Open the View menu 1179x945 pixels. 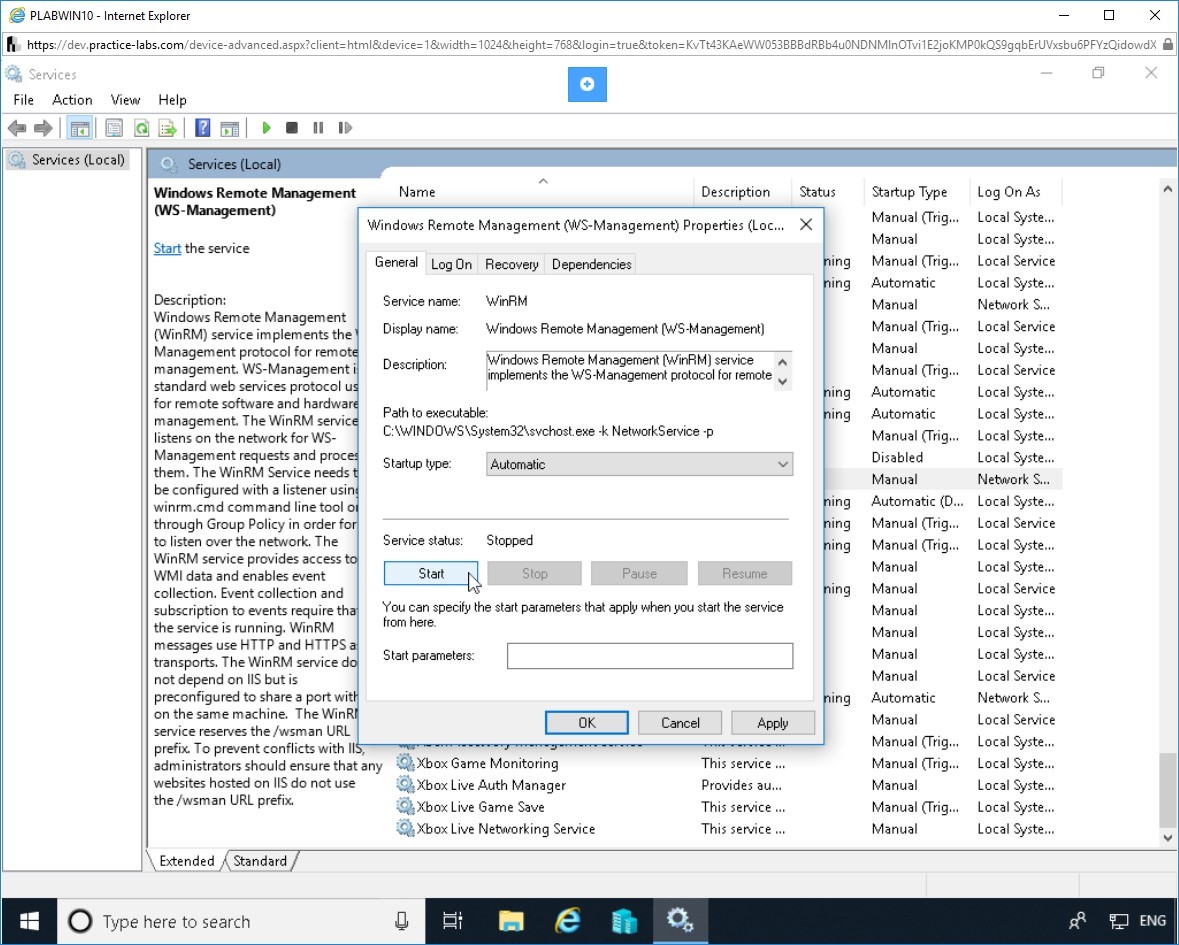[125, 100]
